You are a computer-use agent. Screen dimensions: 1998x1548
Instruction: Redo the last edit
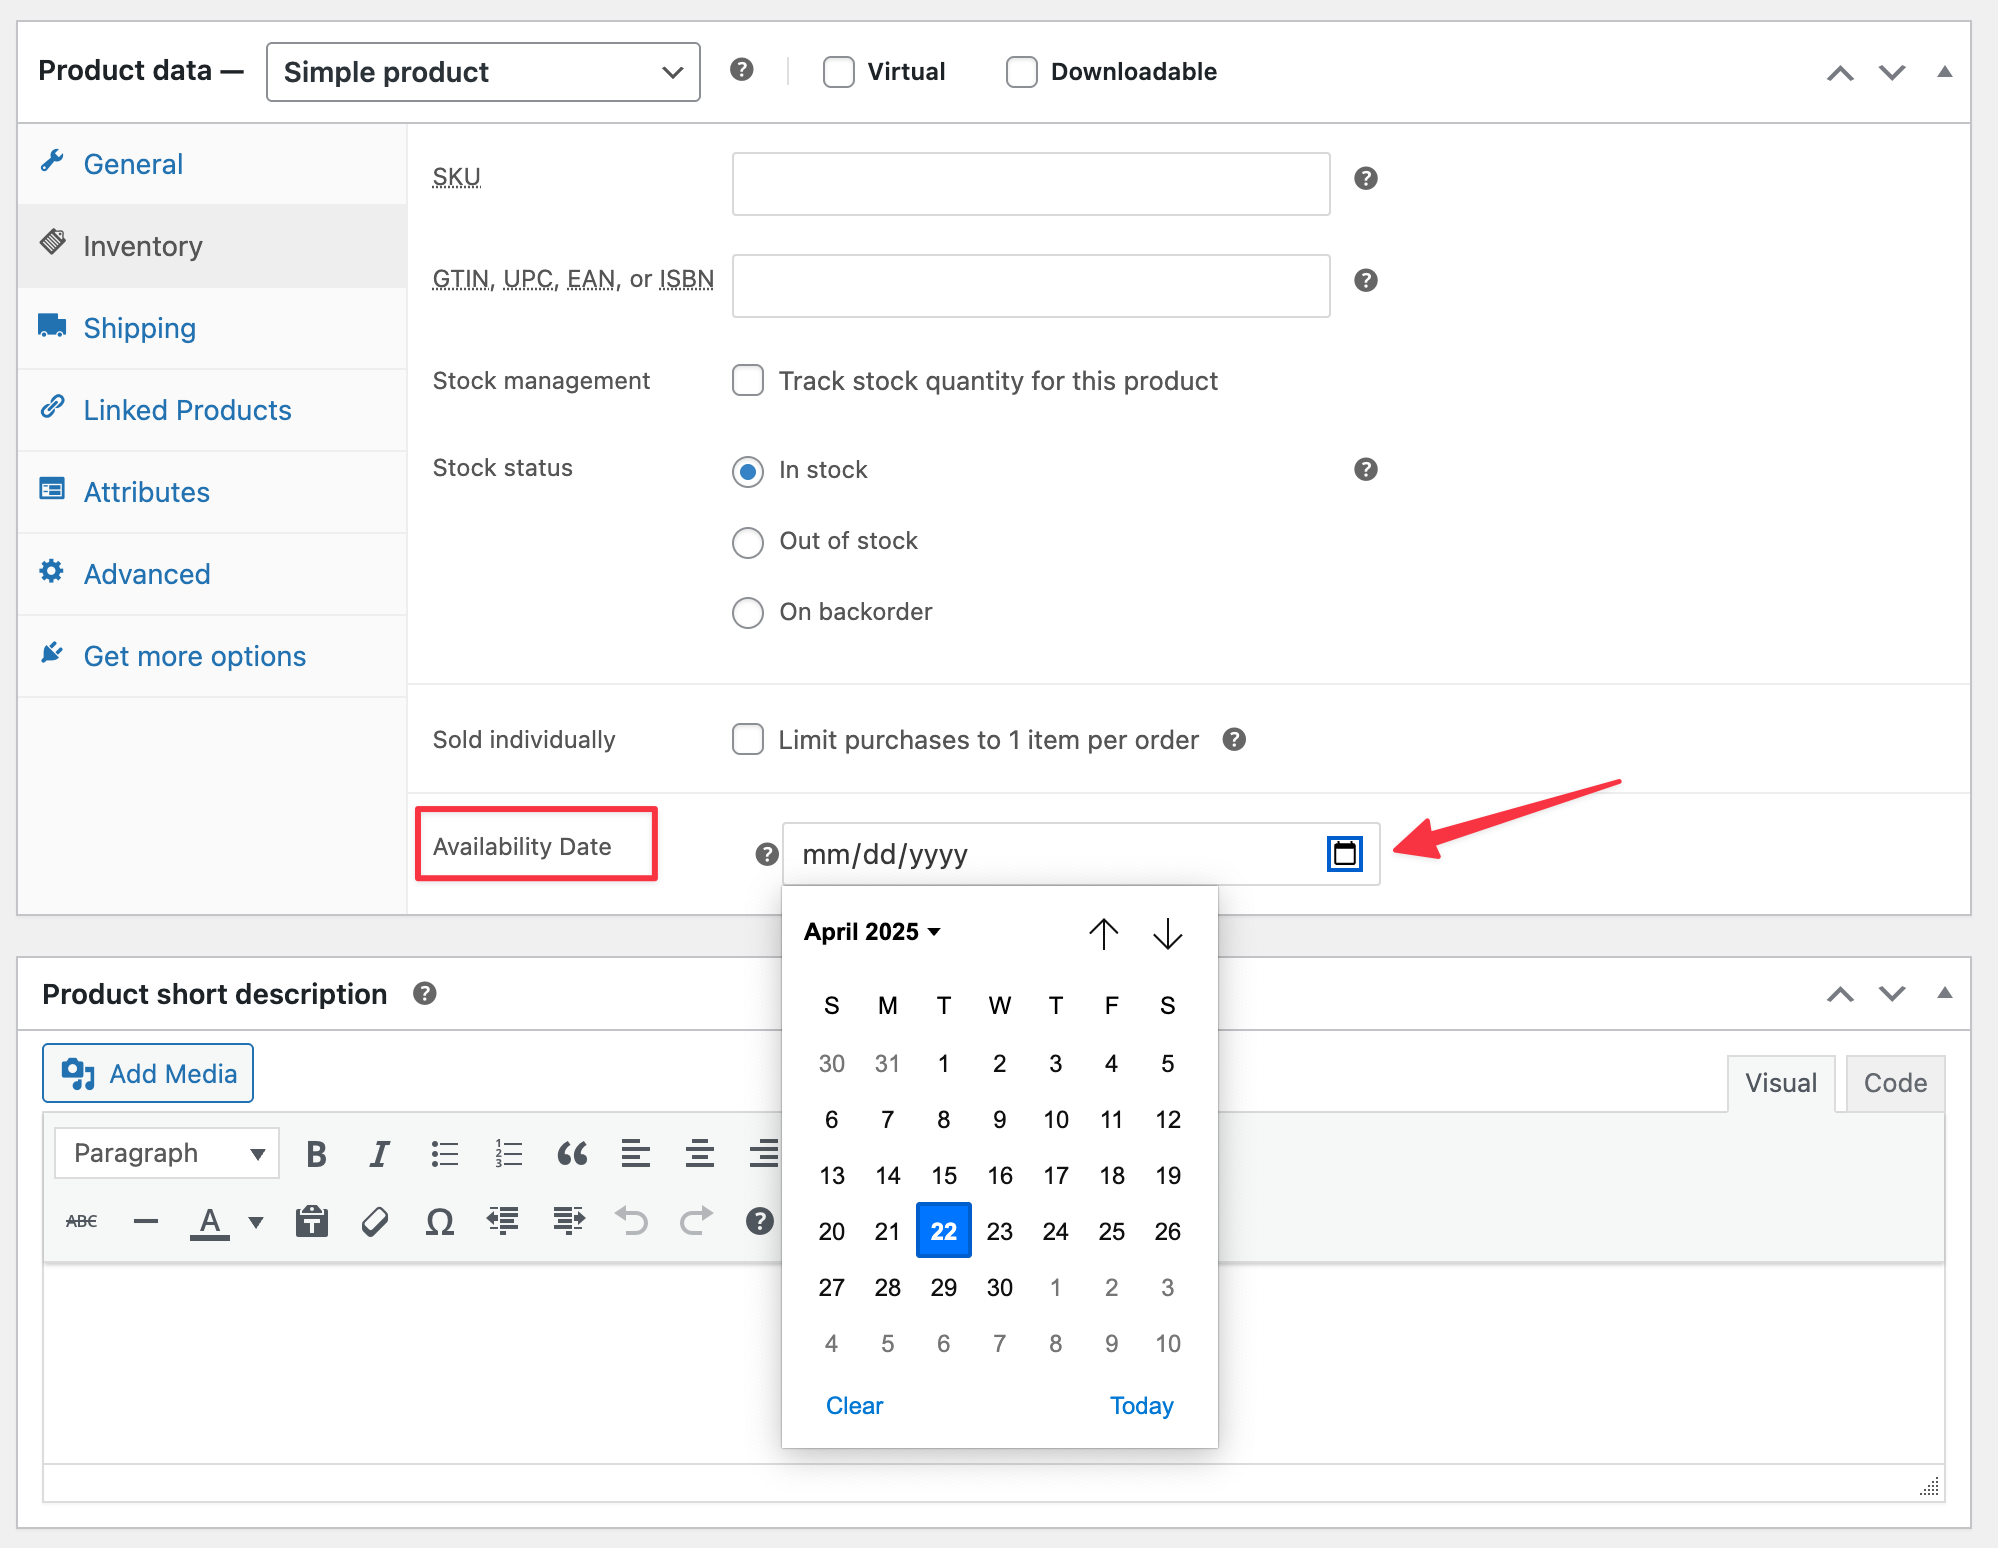point(696,1221)
